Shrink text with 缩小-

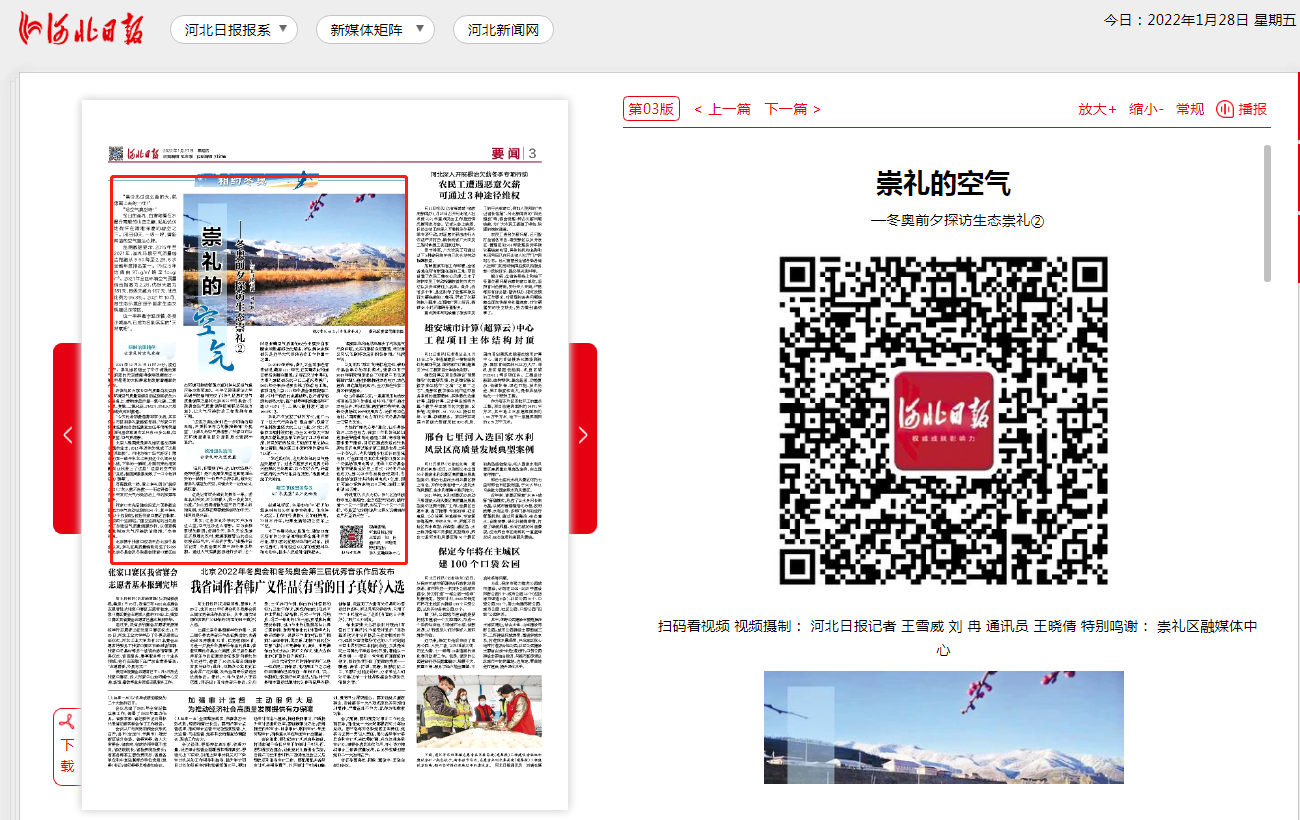tap(1146, 109)
